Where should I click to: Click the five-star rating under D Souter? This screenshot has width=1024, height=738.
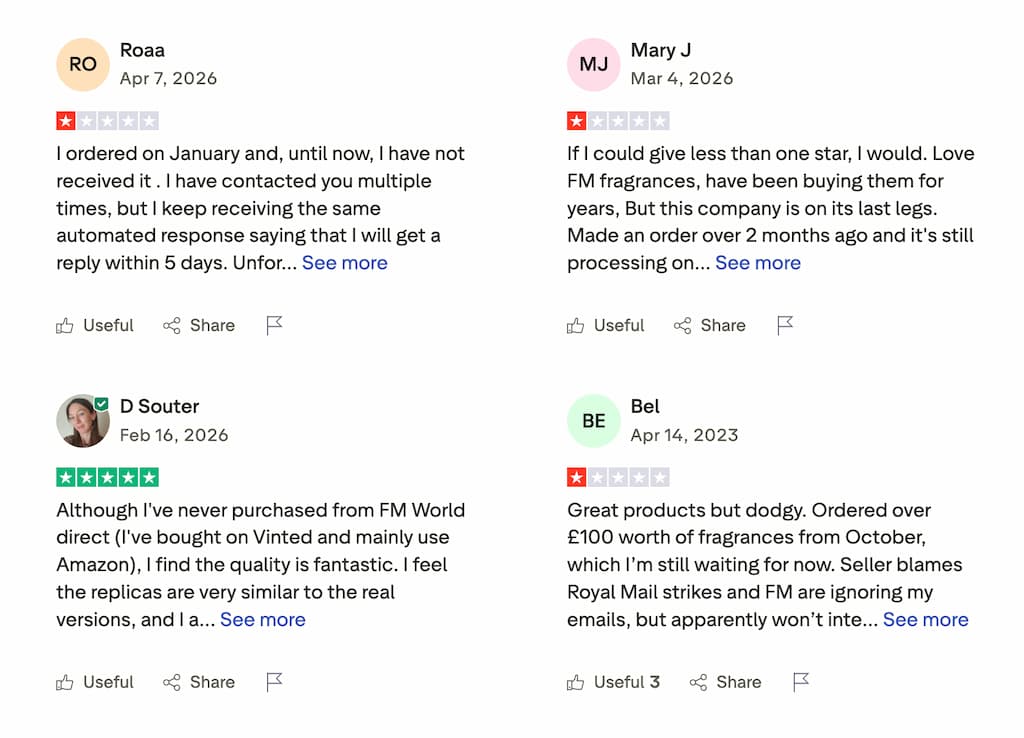pos(107,477)
